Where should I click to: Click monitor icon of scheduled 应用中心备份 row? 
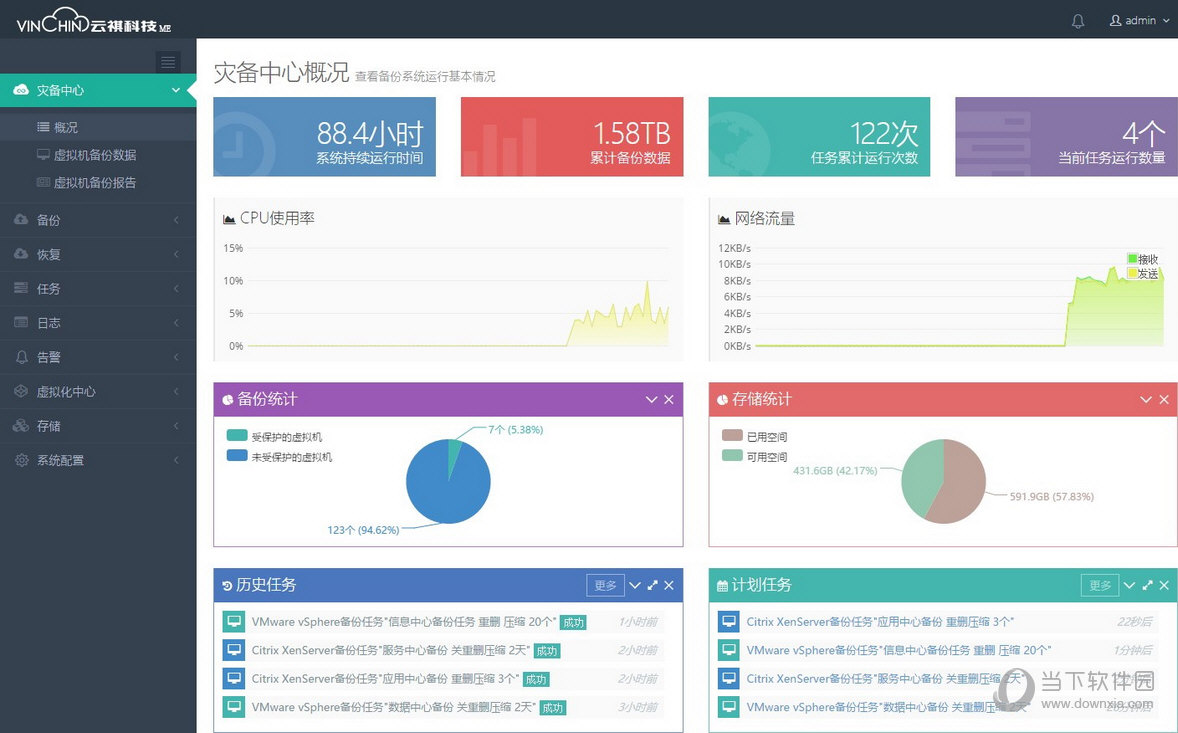click(x=729, y=622)
